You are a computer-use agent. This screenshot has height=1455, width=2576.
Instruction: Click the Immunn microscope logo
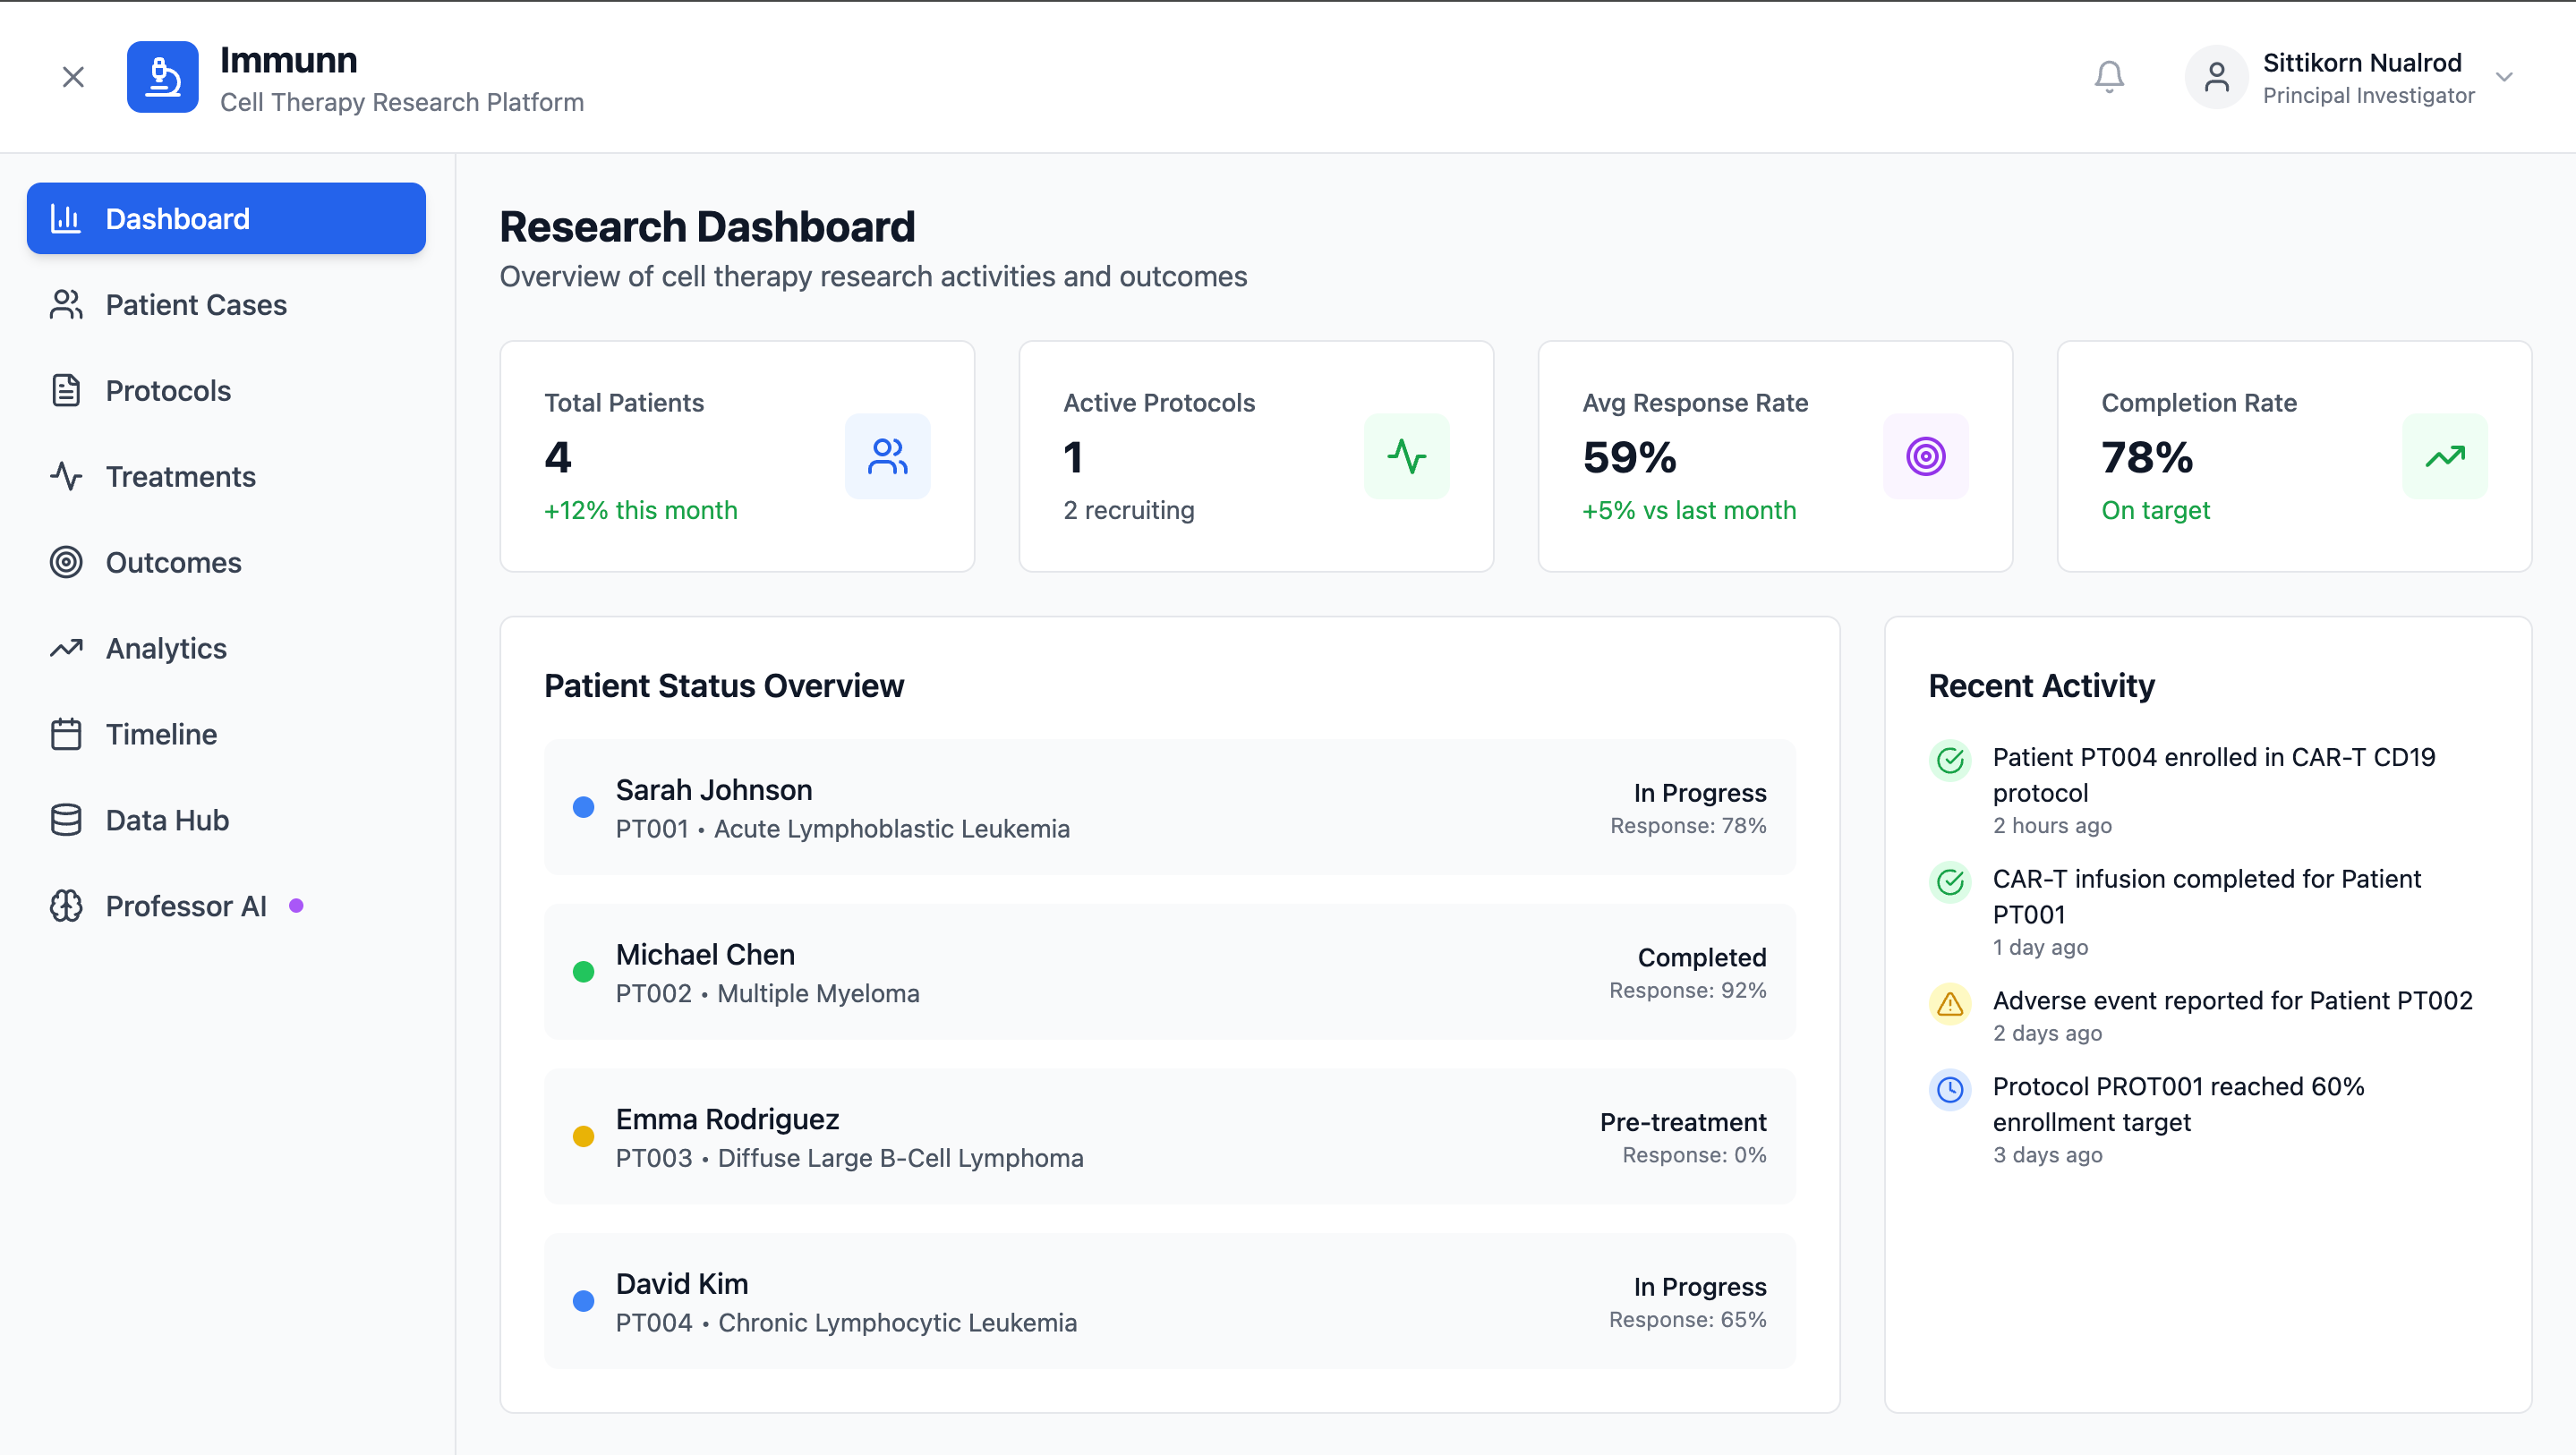[x=162, y=77]
